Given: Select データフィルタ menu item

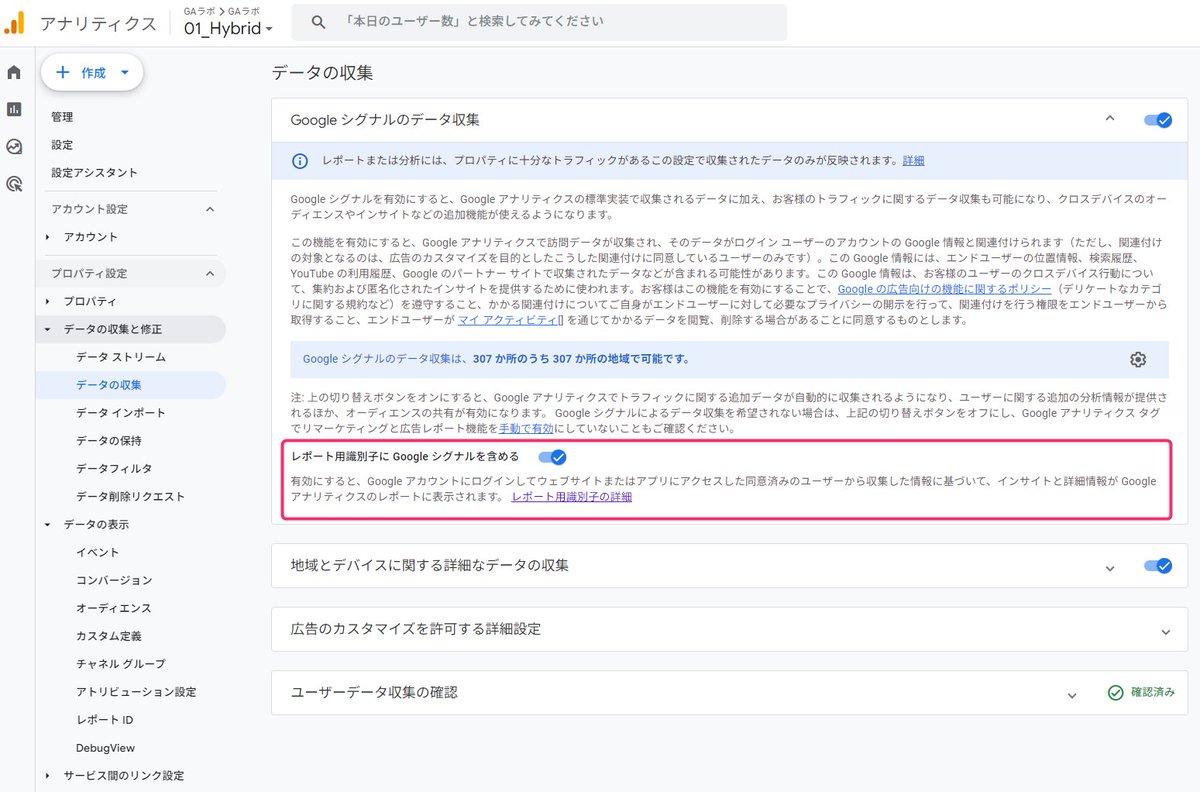Looking at the screenshot, I should tap(114, 468).
